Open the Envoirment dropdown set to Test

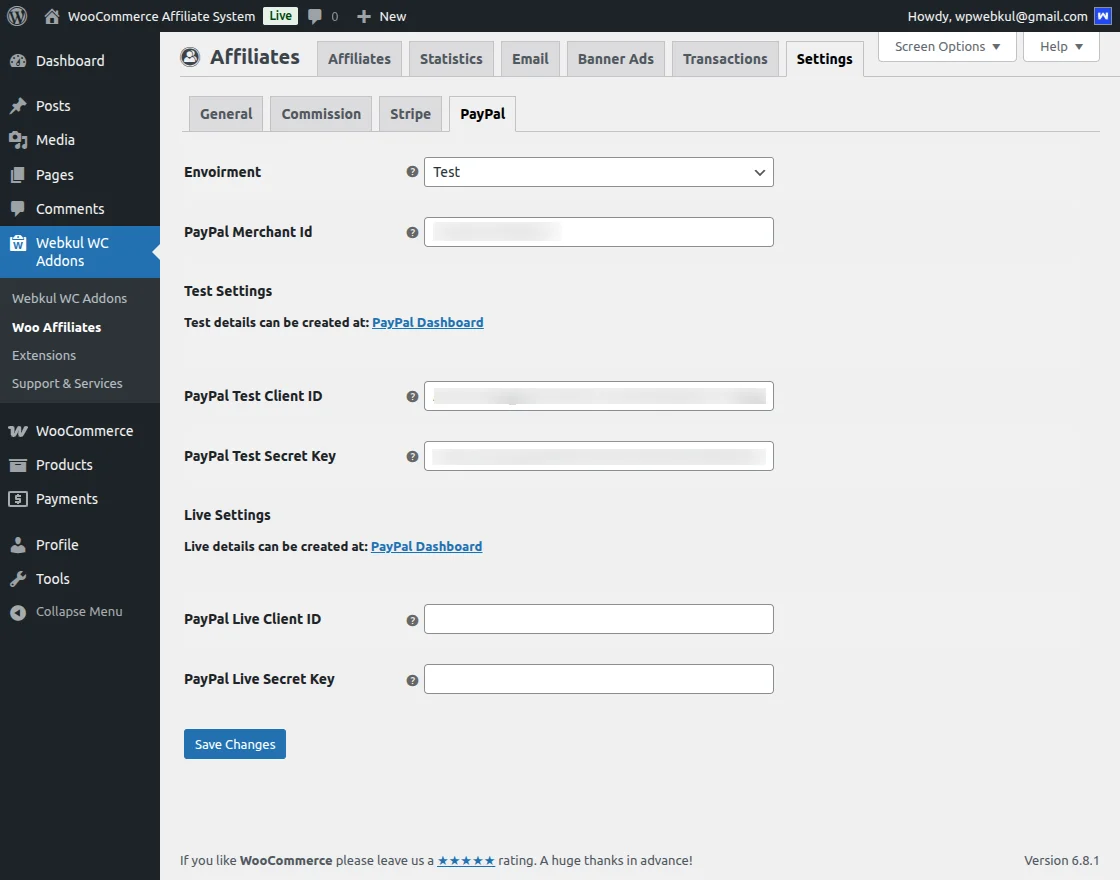coord(598,172)
